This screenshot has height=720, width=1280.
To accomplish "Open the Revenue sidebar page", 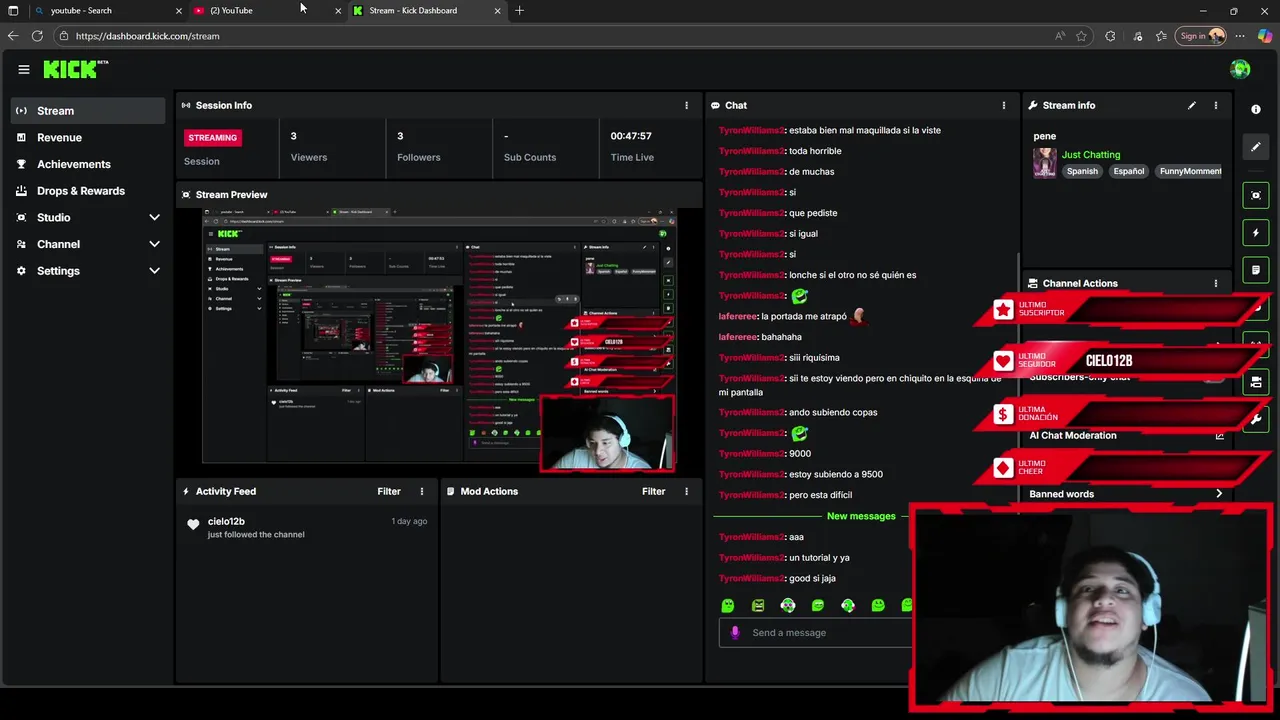I will [88, 138].
